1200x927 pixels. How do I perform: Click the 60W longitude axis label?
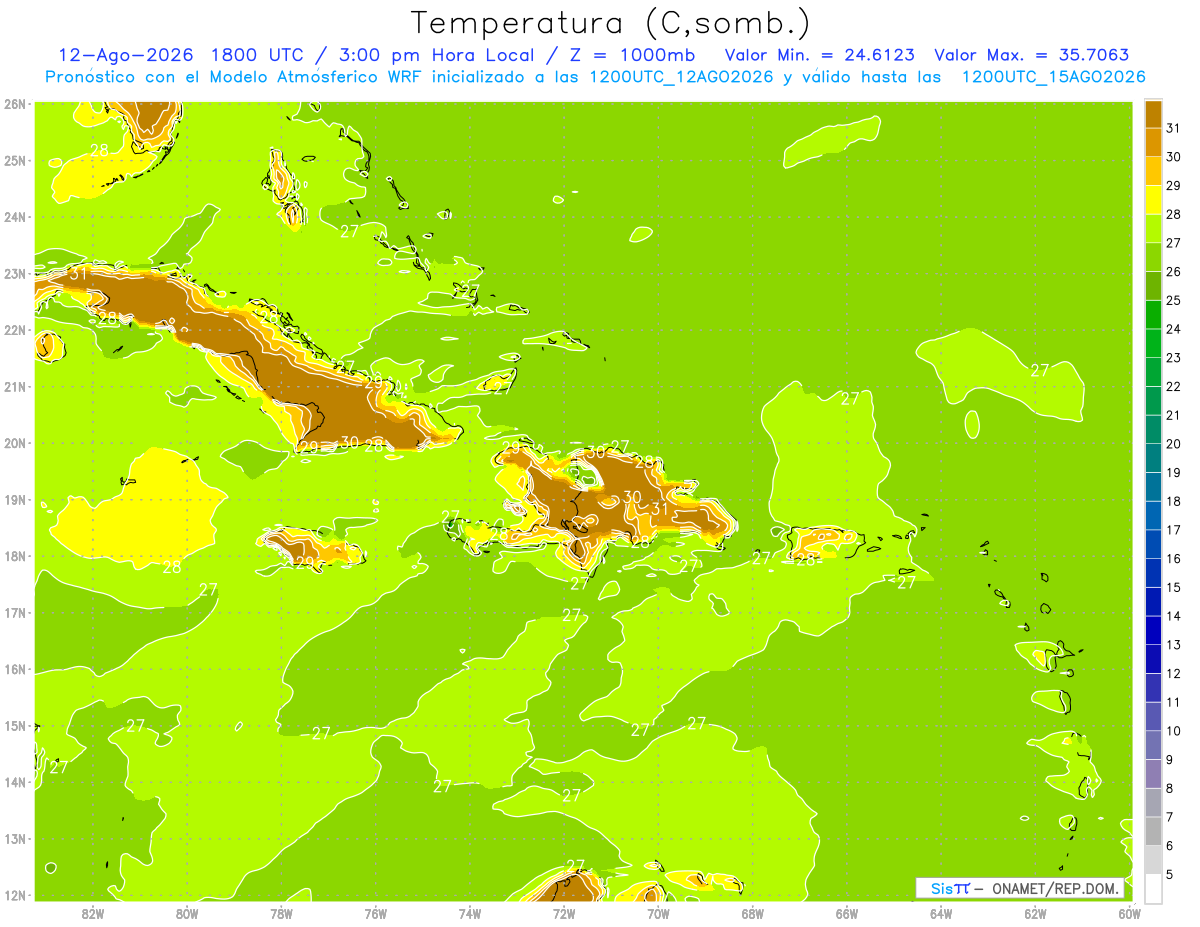[x=1129, y=913]
